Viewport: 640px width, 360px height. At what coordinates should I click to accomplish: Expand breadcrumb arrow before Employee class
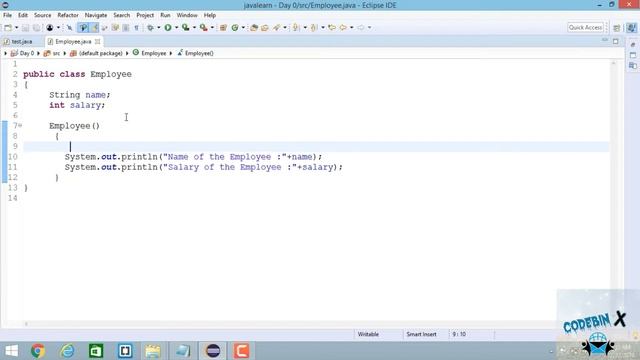(x=127, y=53)
